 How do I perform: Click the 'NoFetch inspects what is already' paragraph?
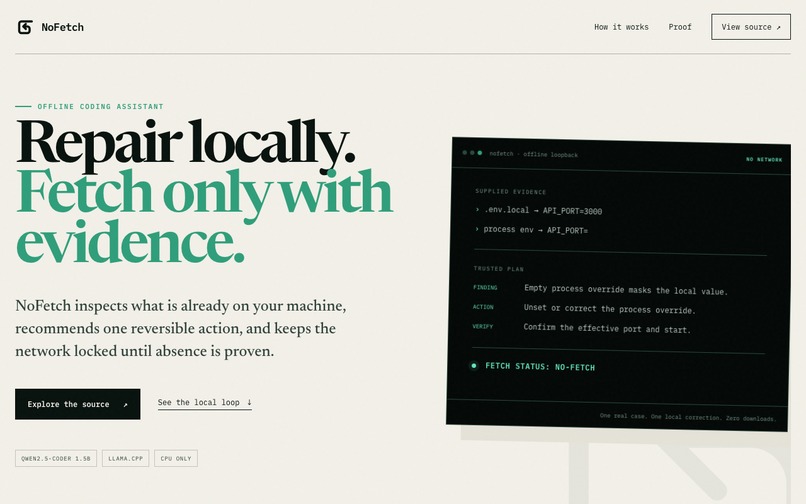(181, 328)
